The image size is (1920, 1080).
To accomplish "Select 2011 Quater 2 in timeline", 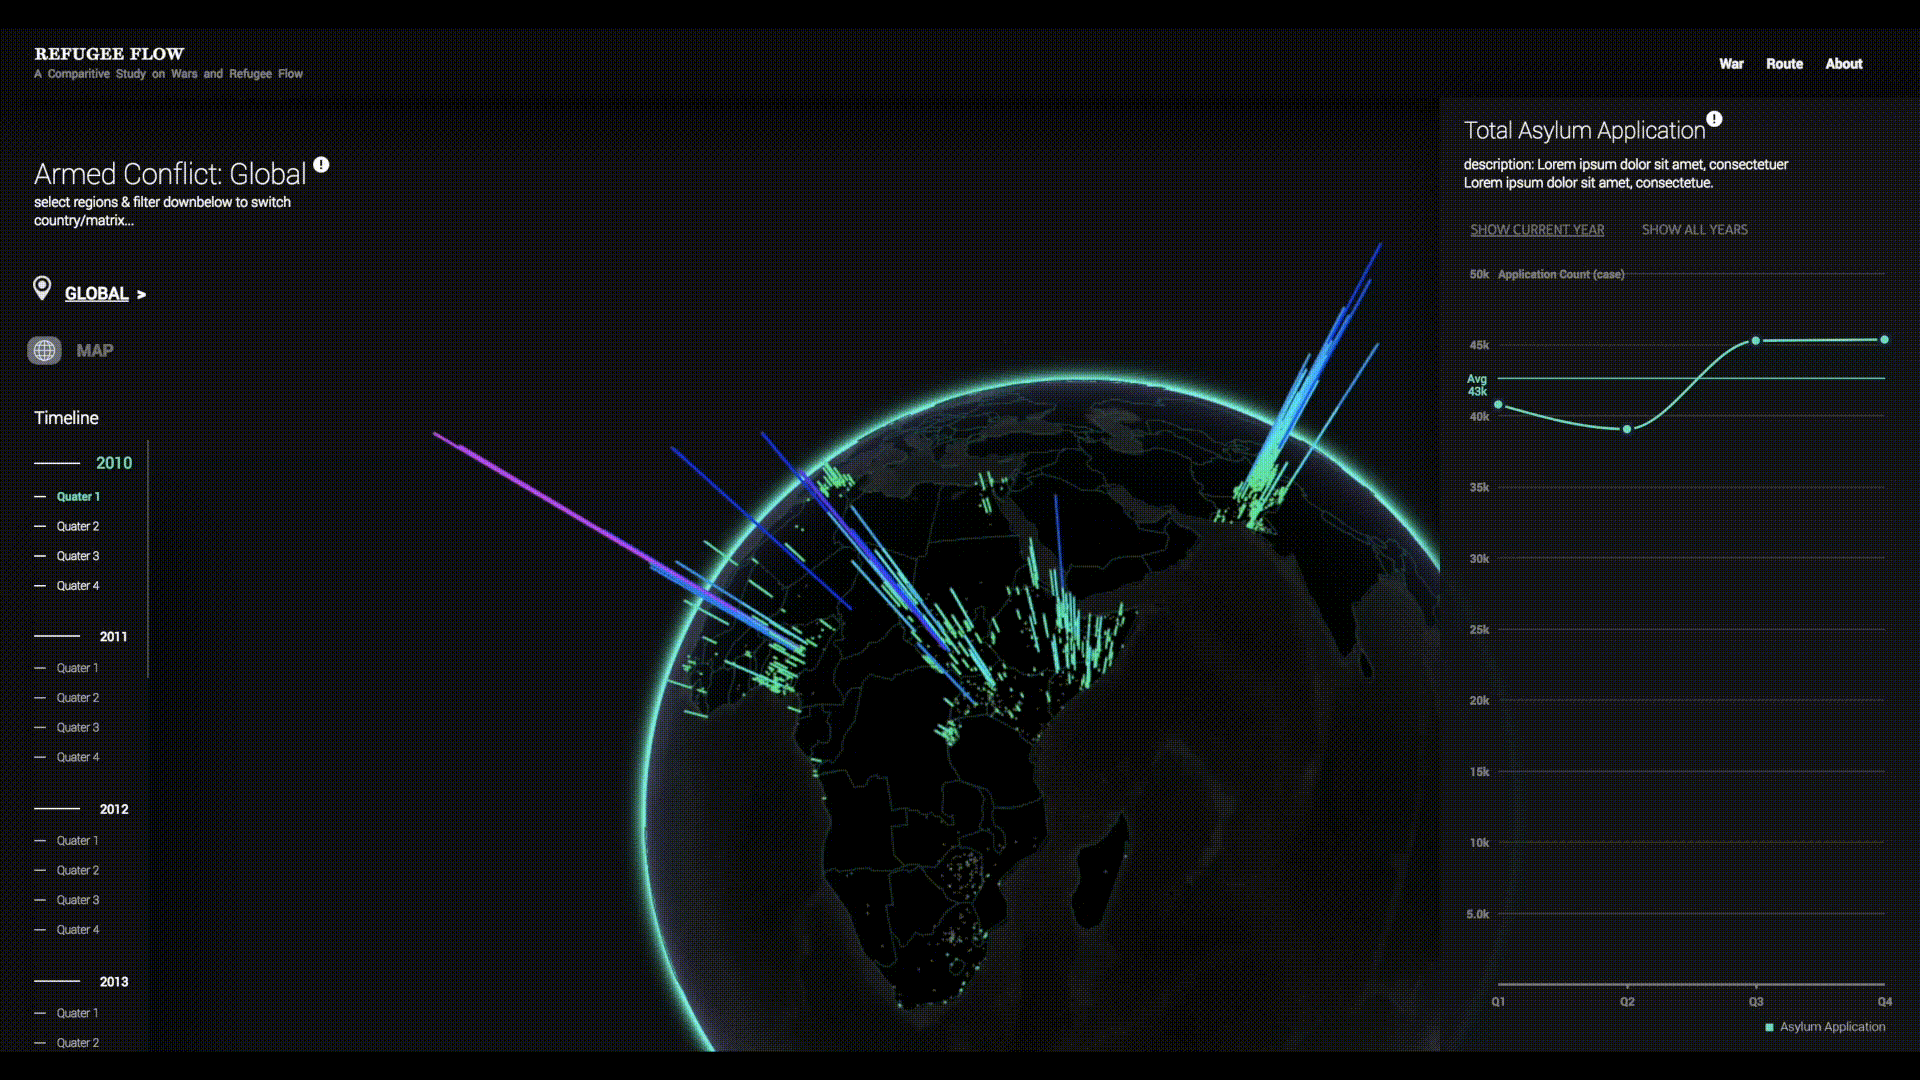I will click(78, 698).
